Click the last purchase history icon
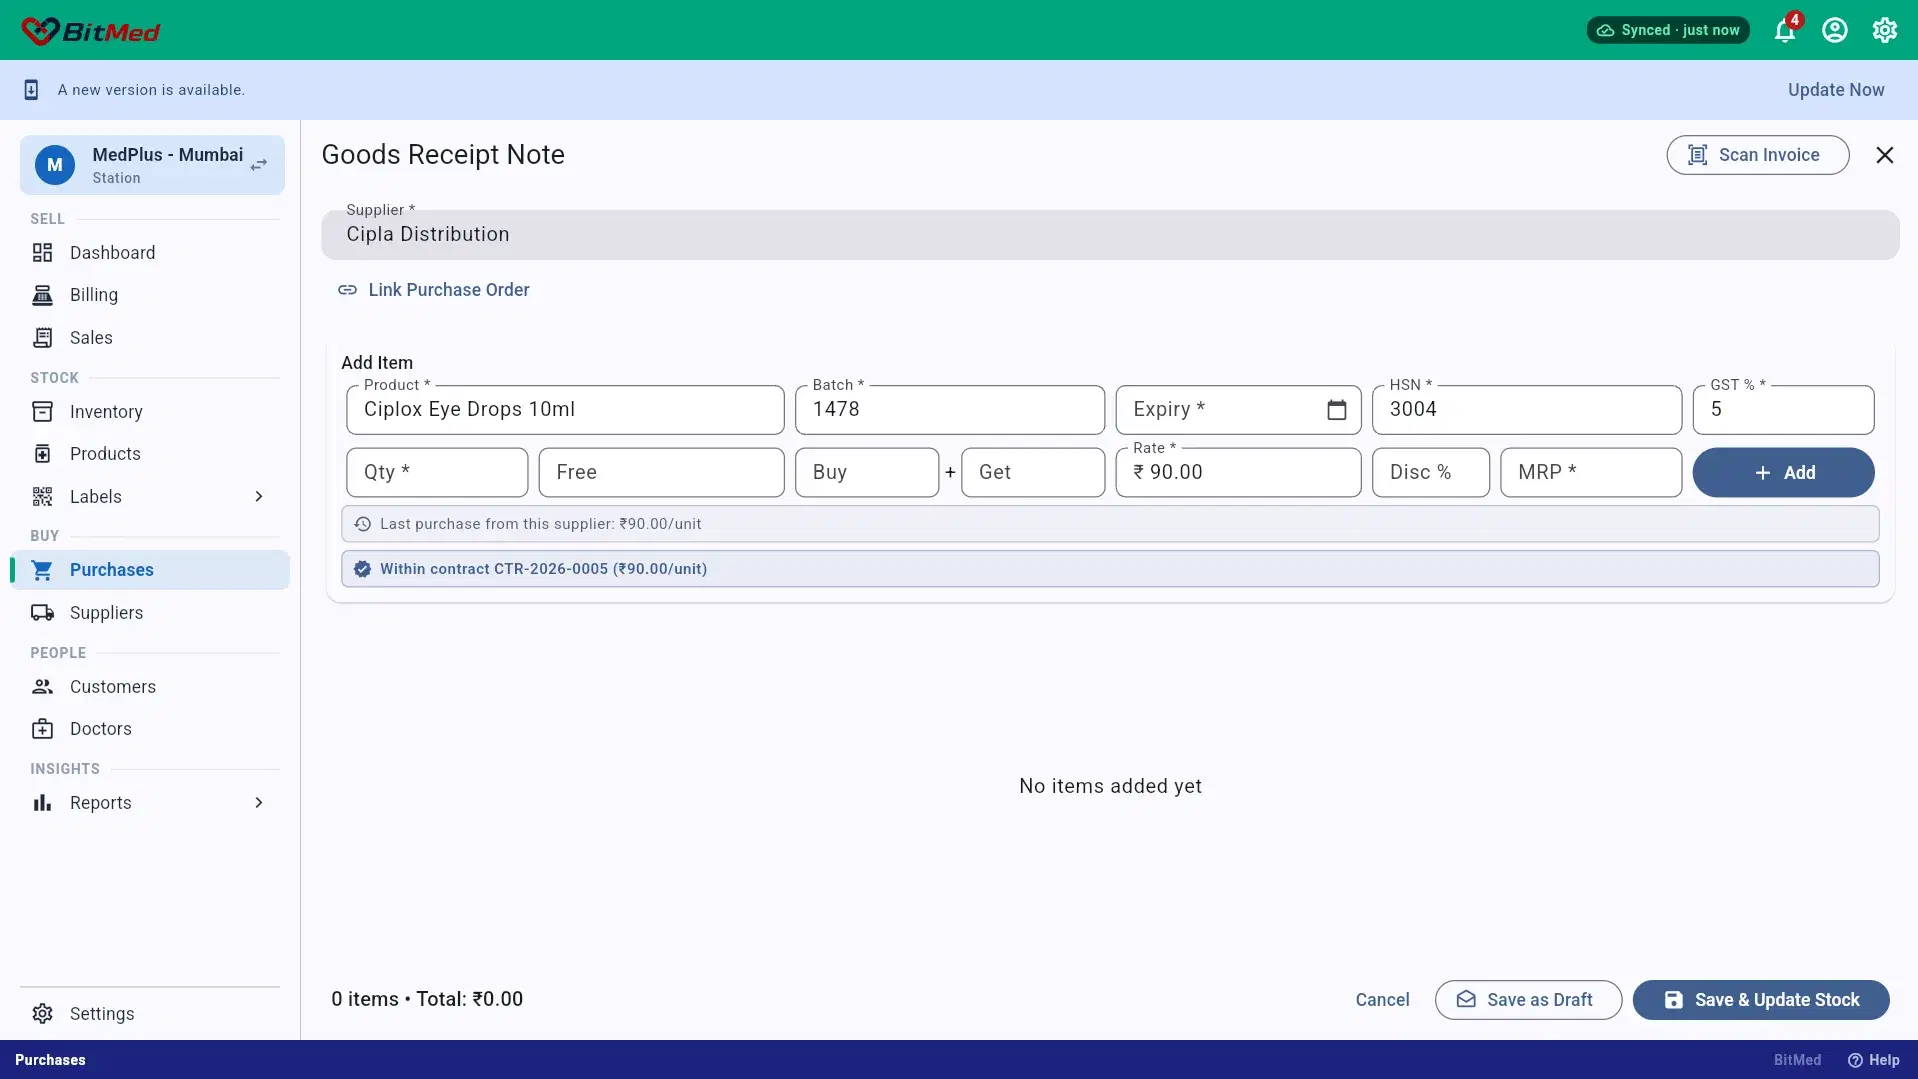The width and height of the screenshot is (1918, 1079). tap(362, 524)
